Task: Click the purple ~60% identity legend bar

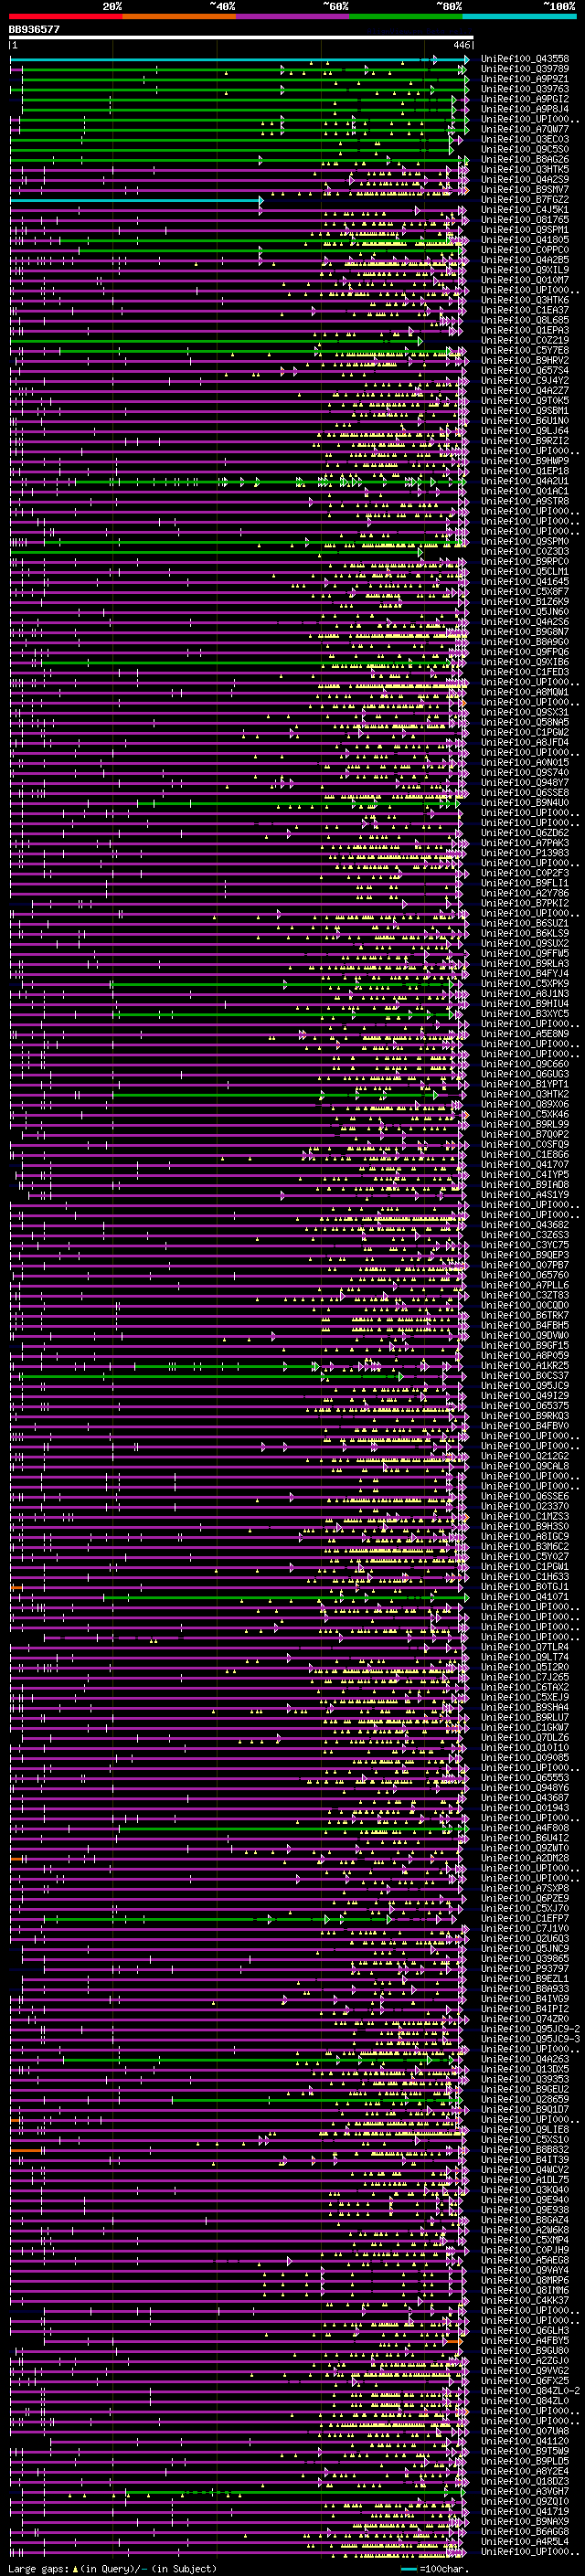Action: click(292, 16)
